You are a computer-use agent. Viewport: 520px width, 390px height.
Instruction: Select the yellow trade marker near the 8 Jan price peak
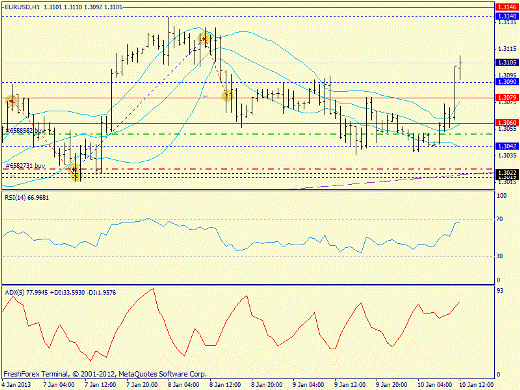(203, 39)
